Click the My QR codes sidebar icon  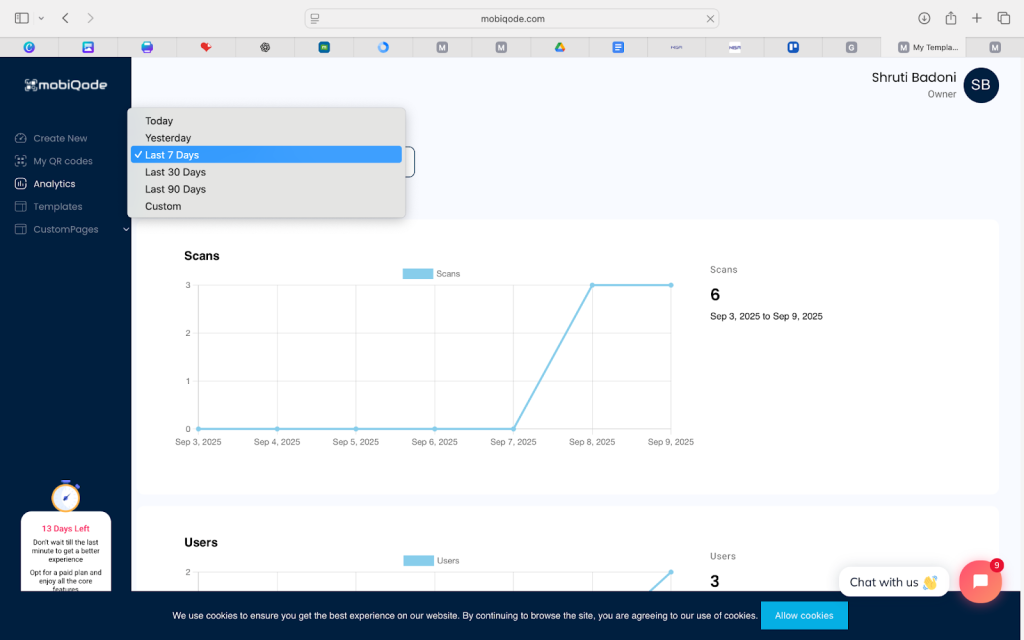pos(20,161)
